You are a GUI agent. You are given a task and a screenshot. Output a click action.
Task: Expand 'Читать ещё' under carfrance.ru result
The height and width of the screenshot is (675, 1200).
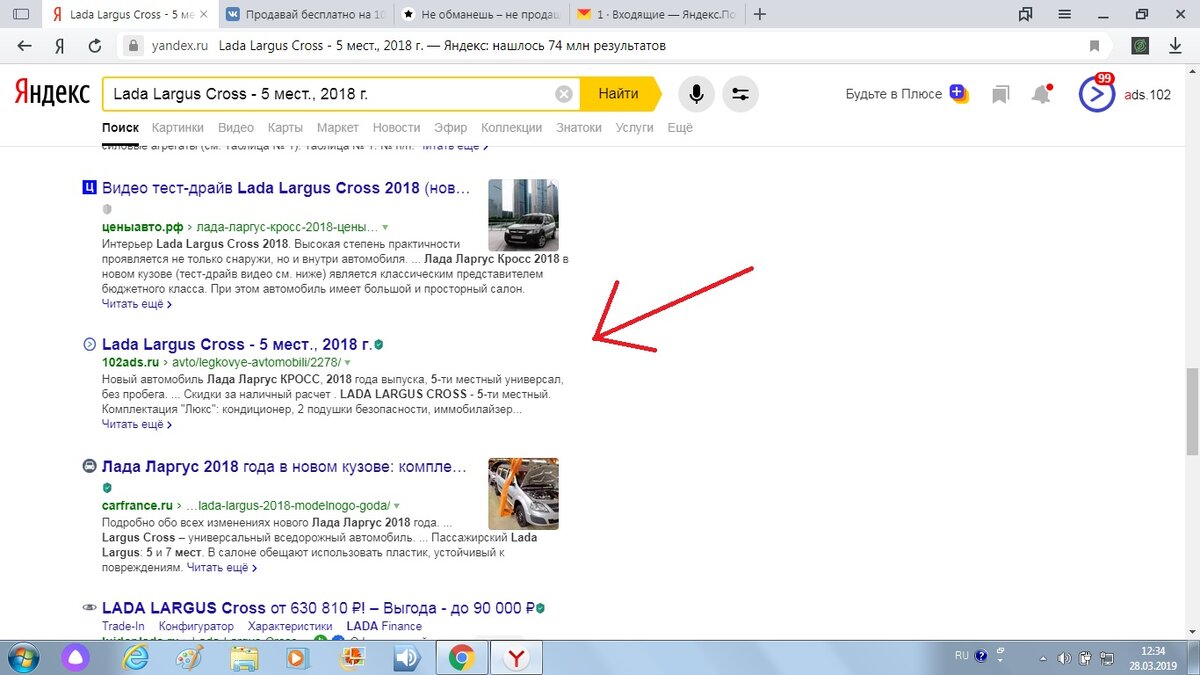click(x=222, y=568)
